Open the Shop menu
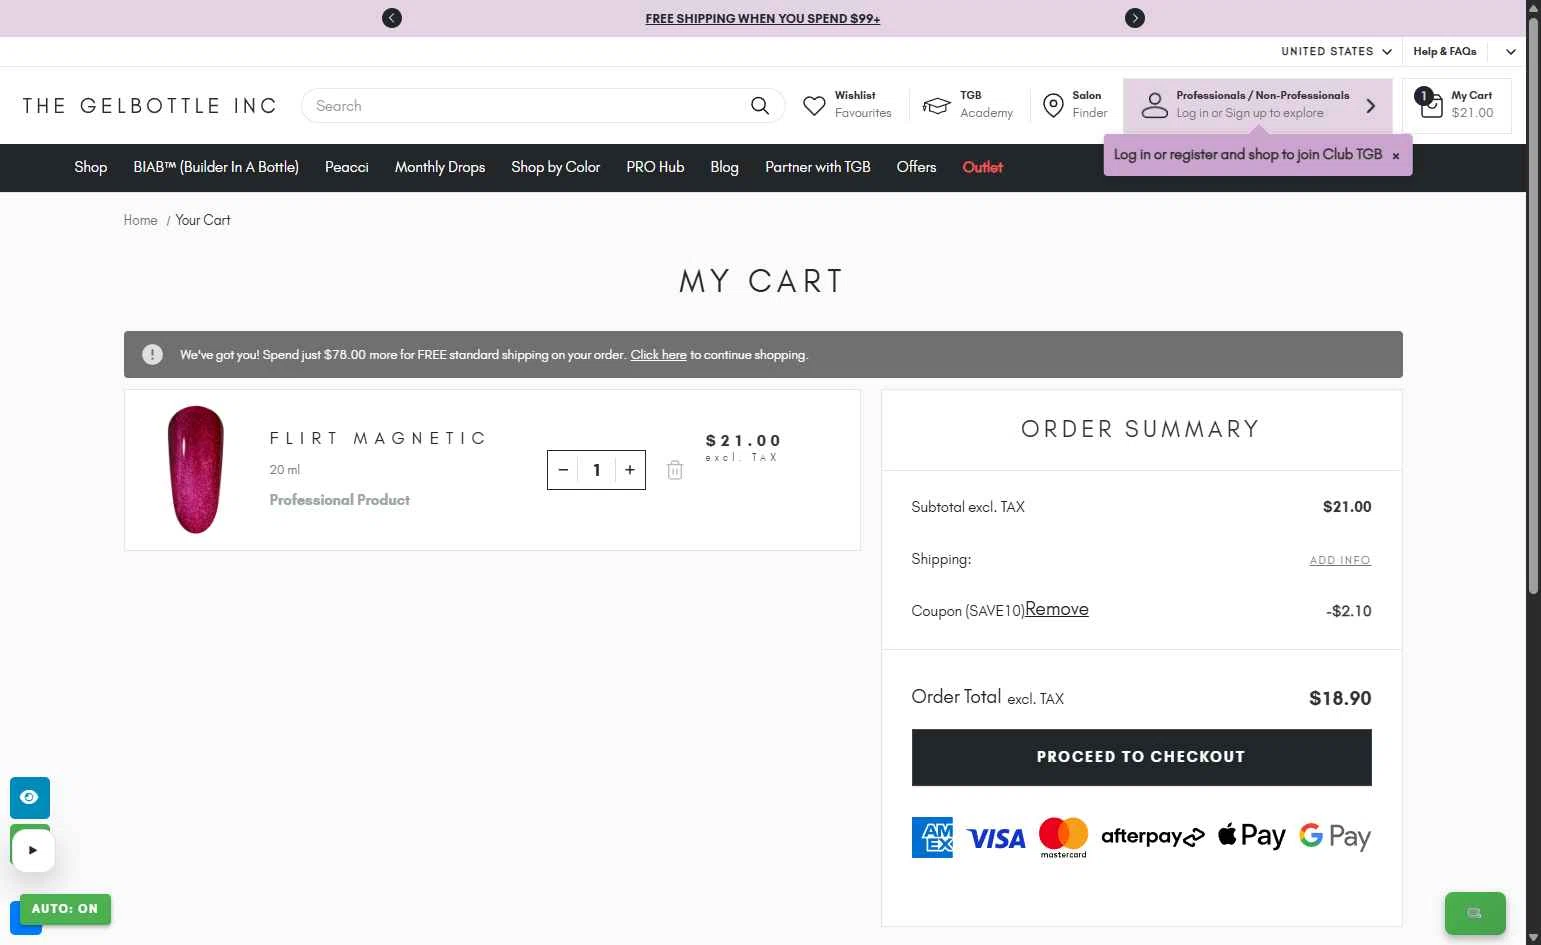Image resolution: width=1541 pixels, height=945 pixels. pos(90,167)
